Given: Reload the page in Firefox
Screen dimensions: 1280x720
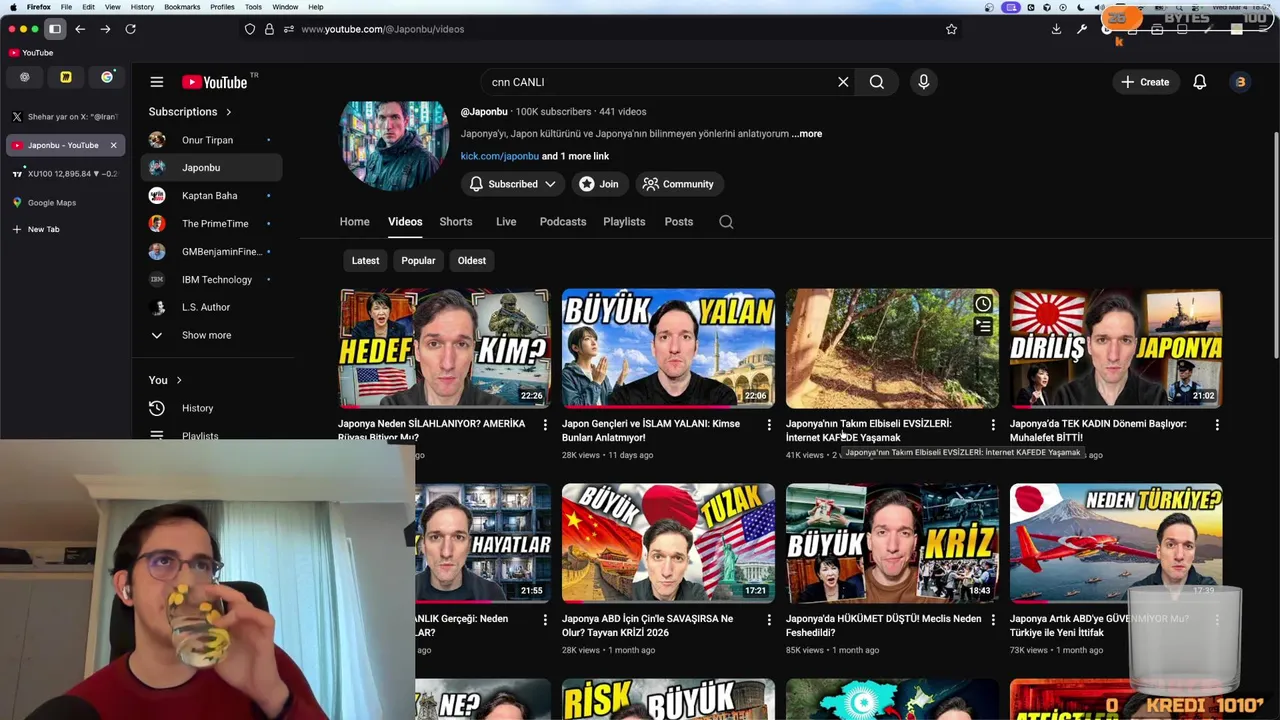Looking at the screenshot, I should click(130, 29).
